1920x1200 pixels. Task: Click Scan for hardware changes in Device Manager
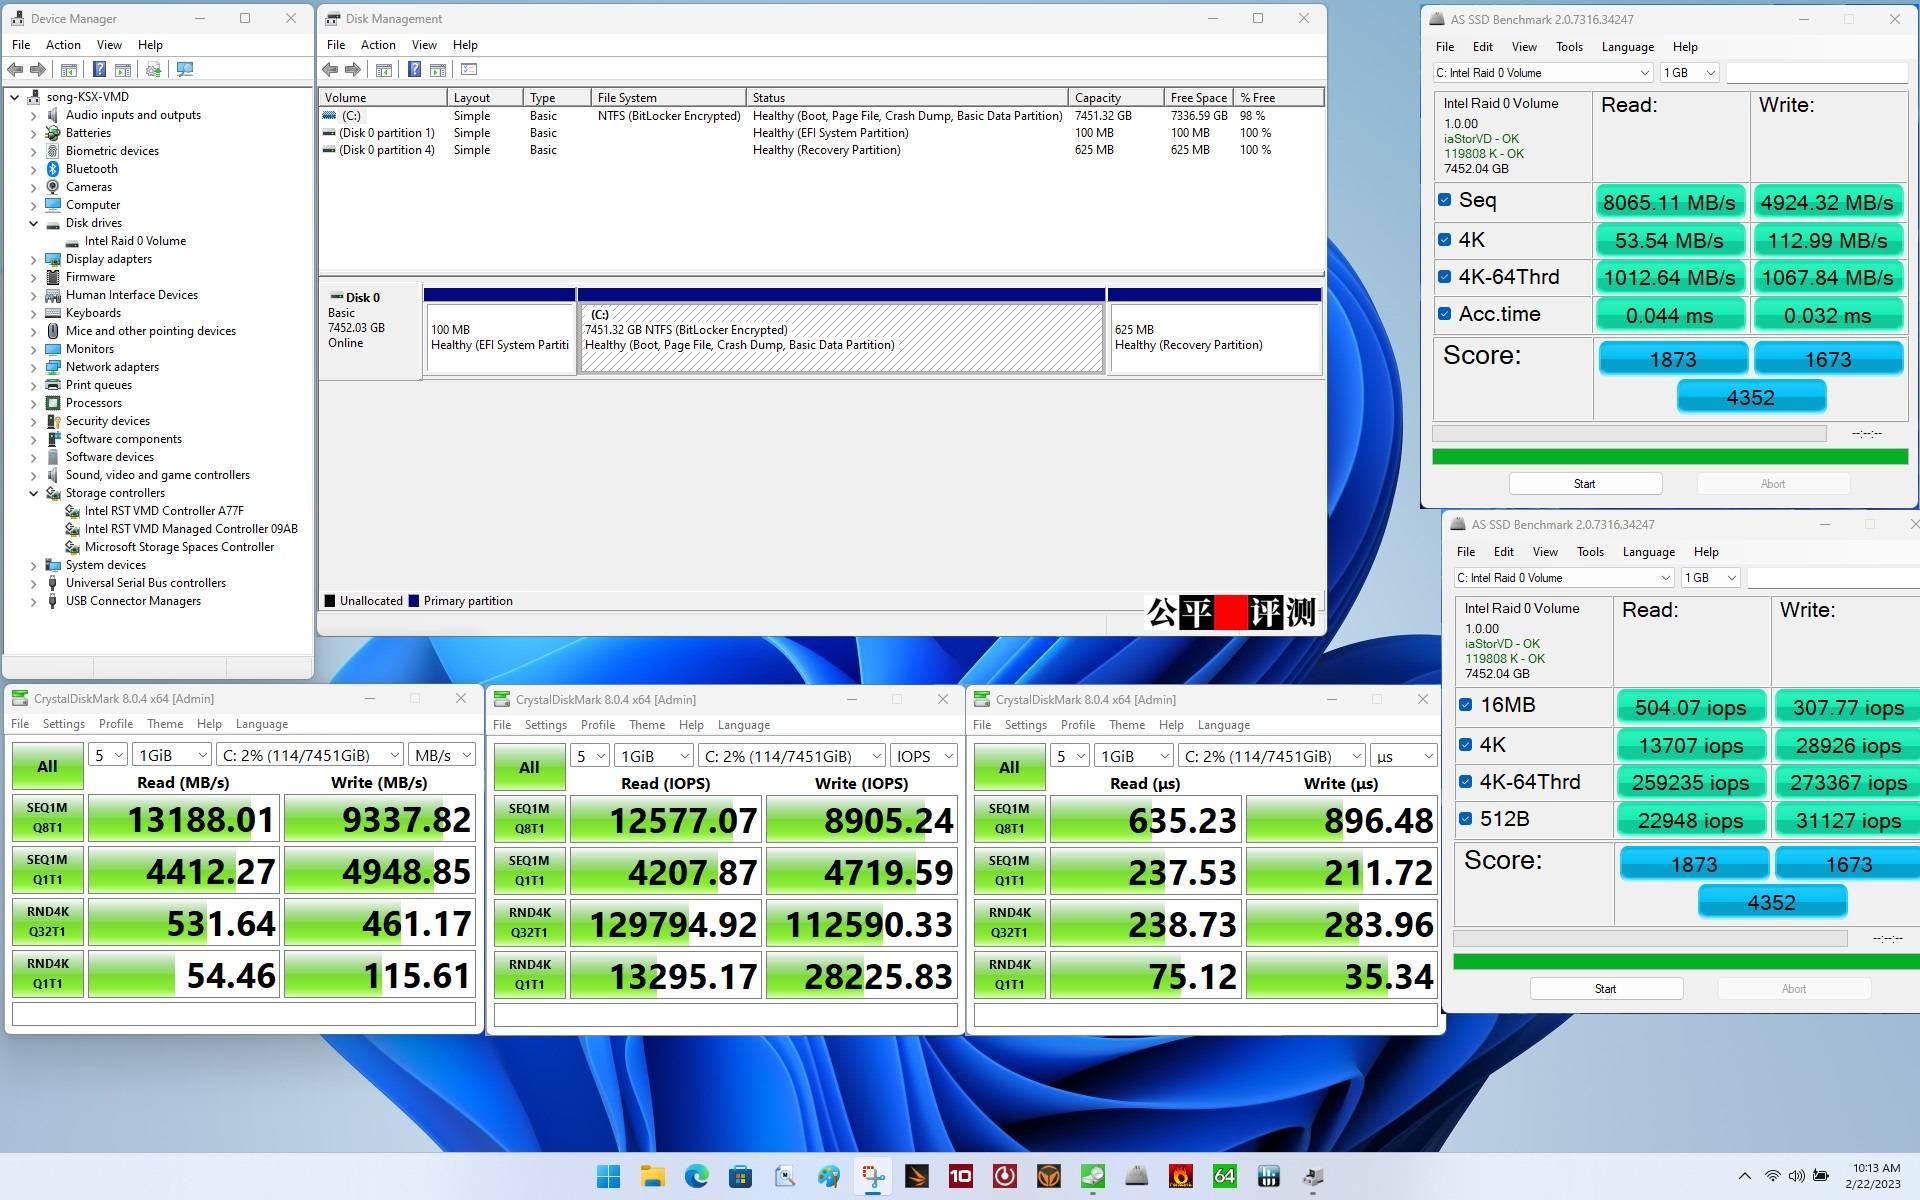(184, 69)
